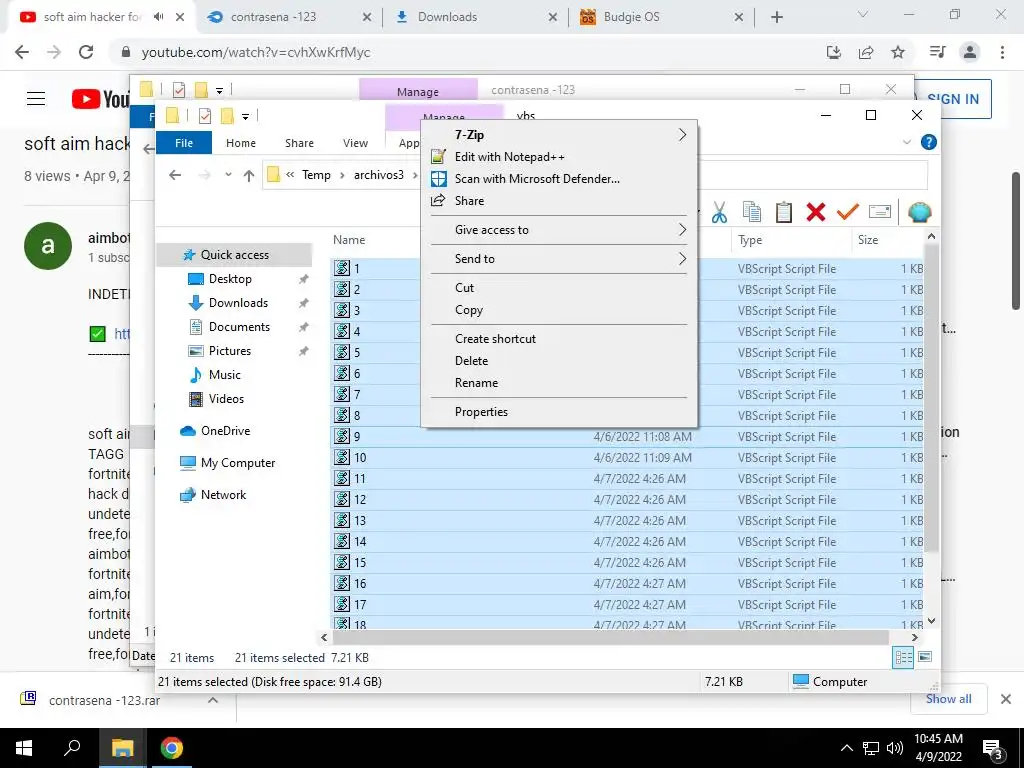Choose Copy from the context menu
This screenshot has width=1024, height=768.
[x=469, y=310]
